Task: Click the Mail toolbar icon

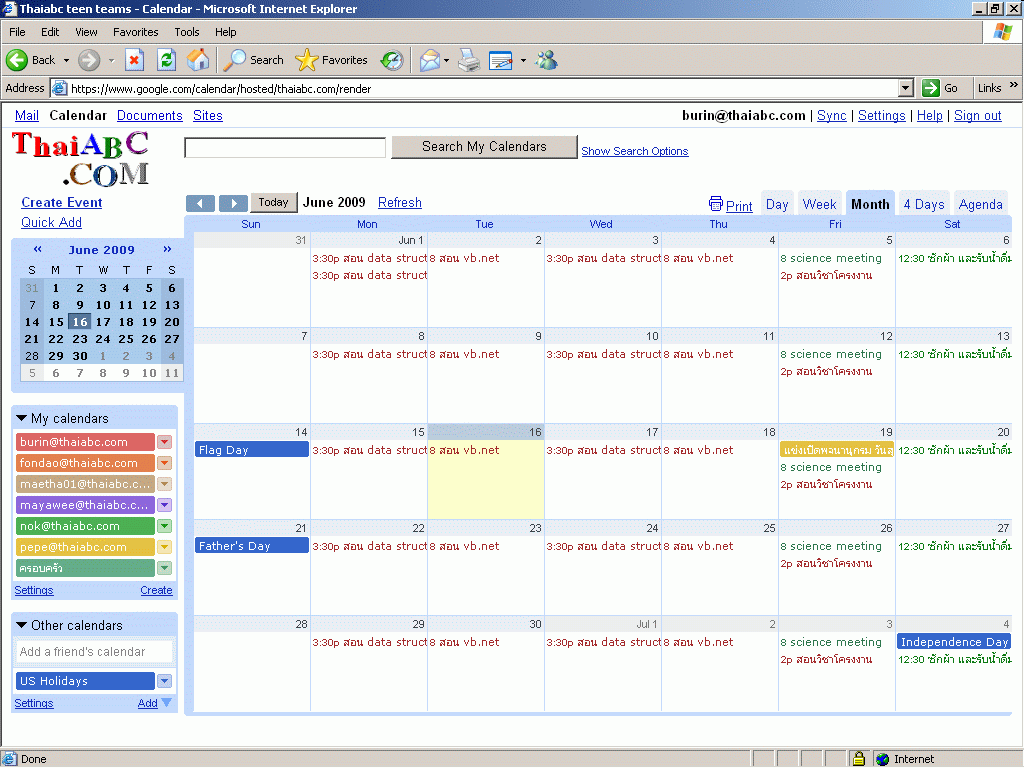Action: [430, 60]
